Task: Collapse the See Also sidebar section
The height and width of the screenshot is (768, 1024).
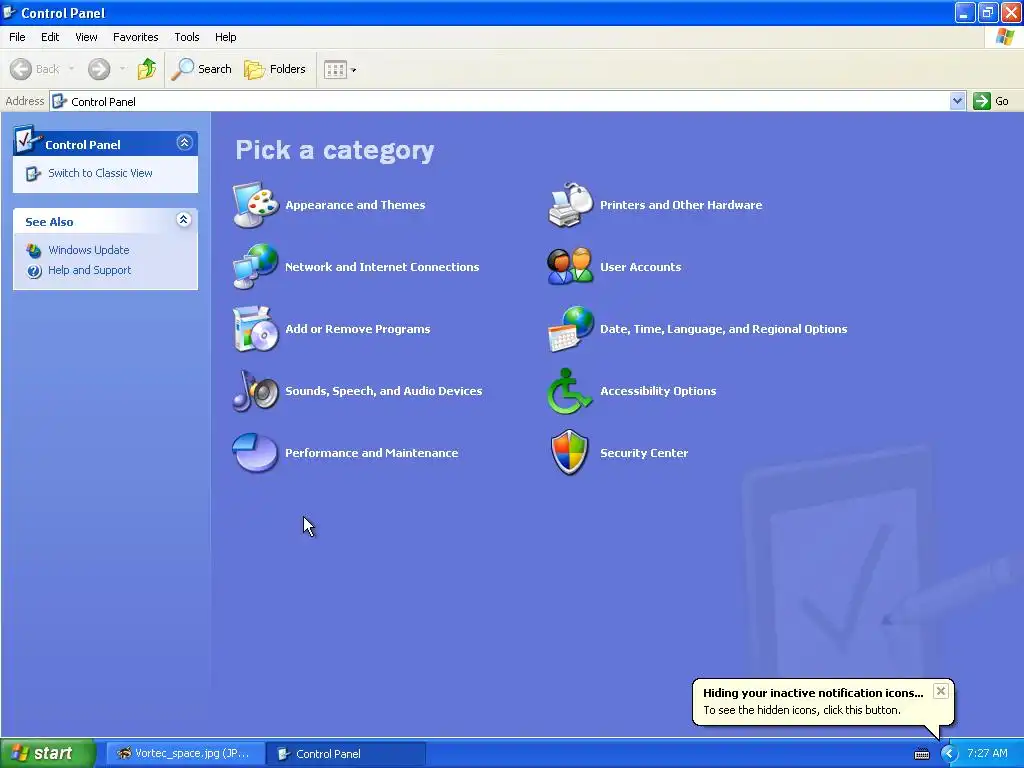Action: [x=184, y=219]
